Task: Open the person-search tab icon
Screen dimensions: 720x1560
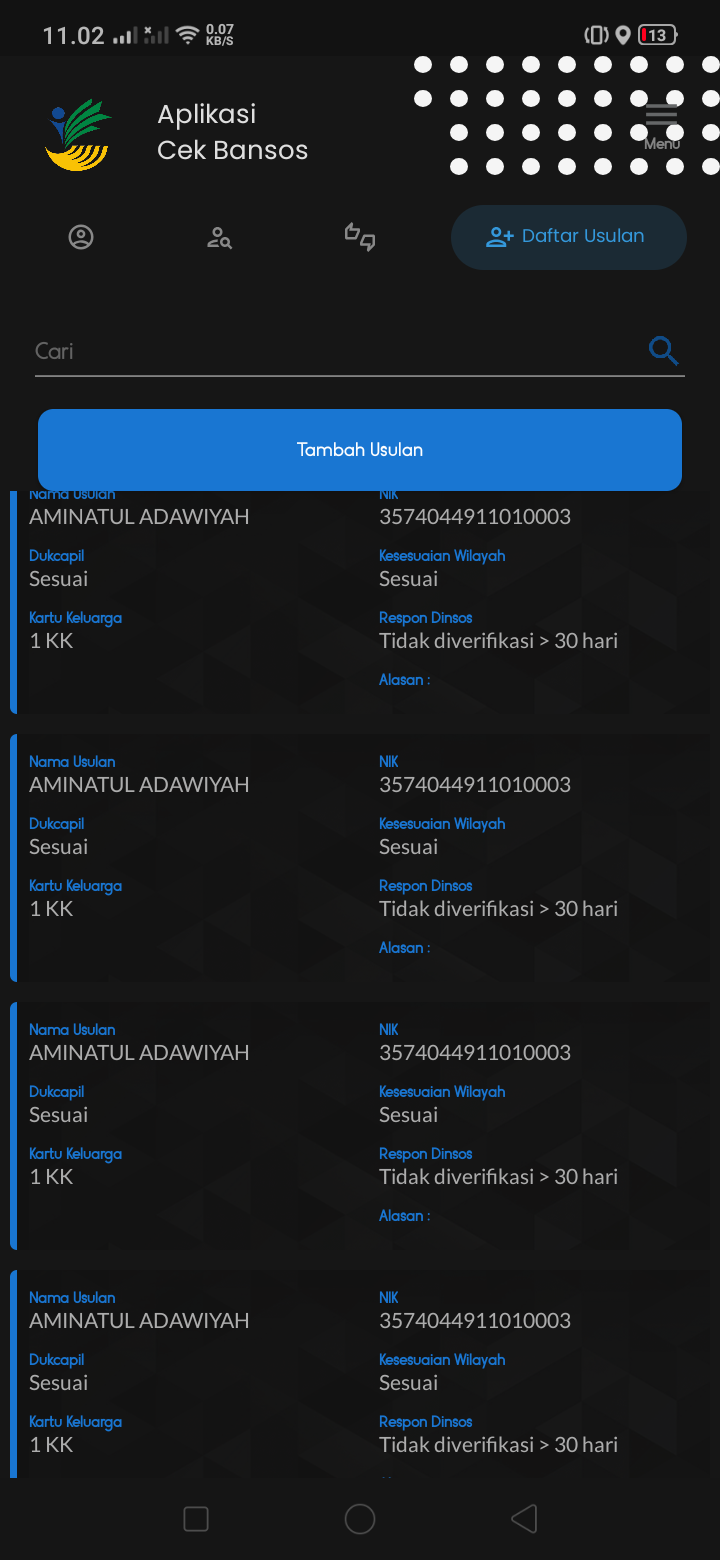Action: coord(219,237)
